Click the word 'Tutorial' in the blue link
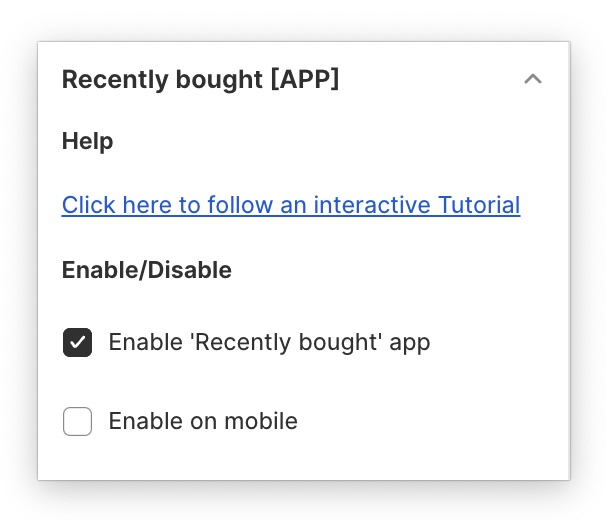The height and width of the screenshot is (520, 606). 478,205
